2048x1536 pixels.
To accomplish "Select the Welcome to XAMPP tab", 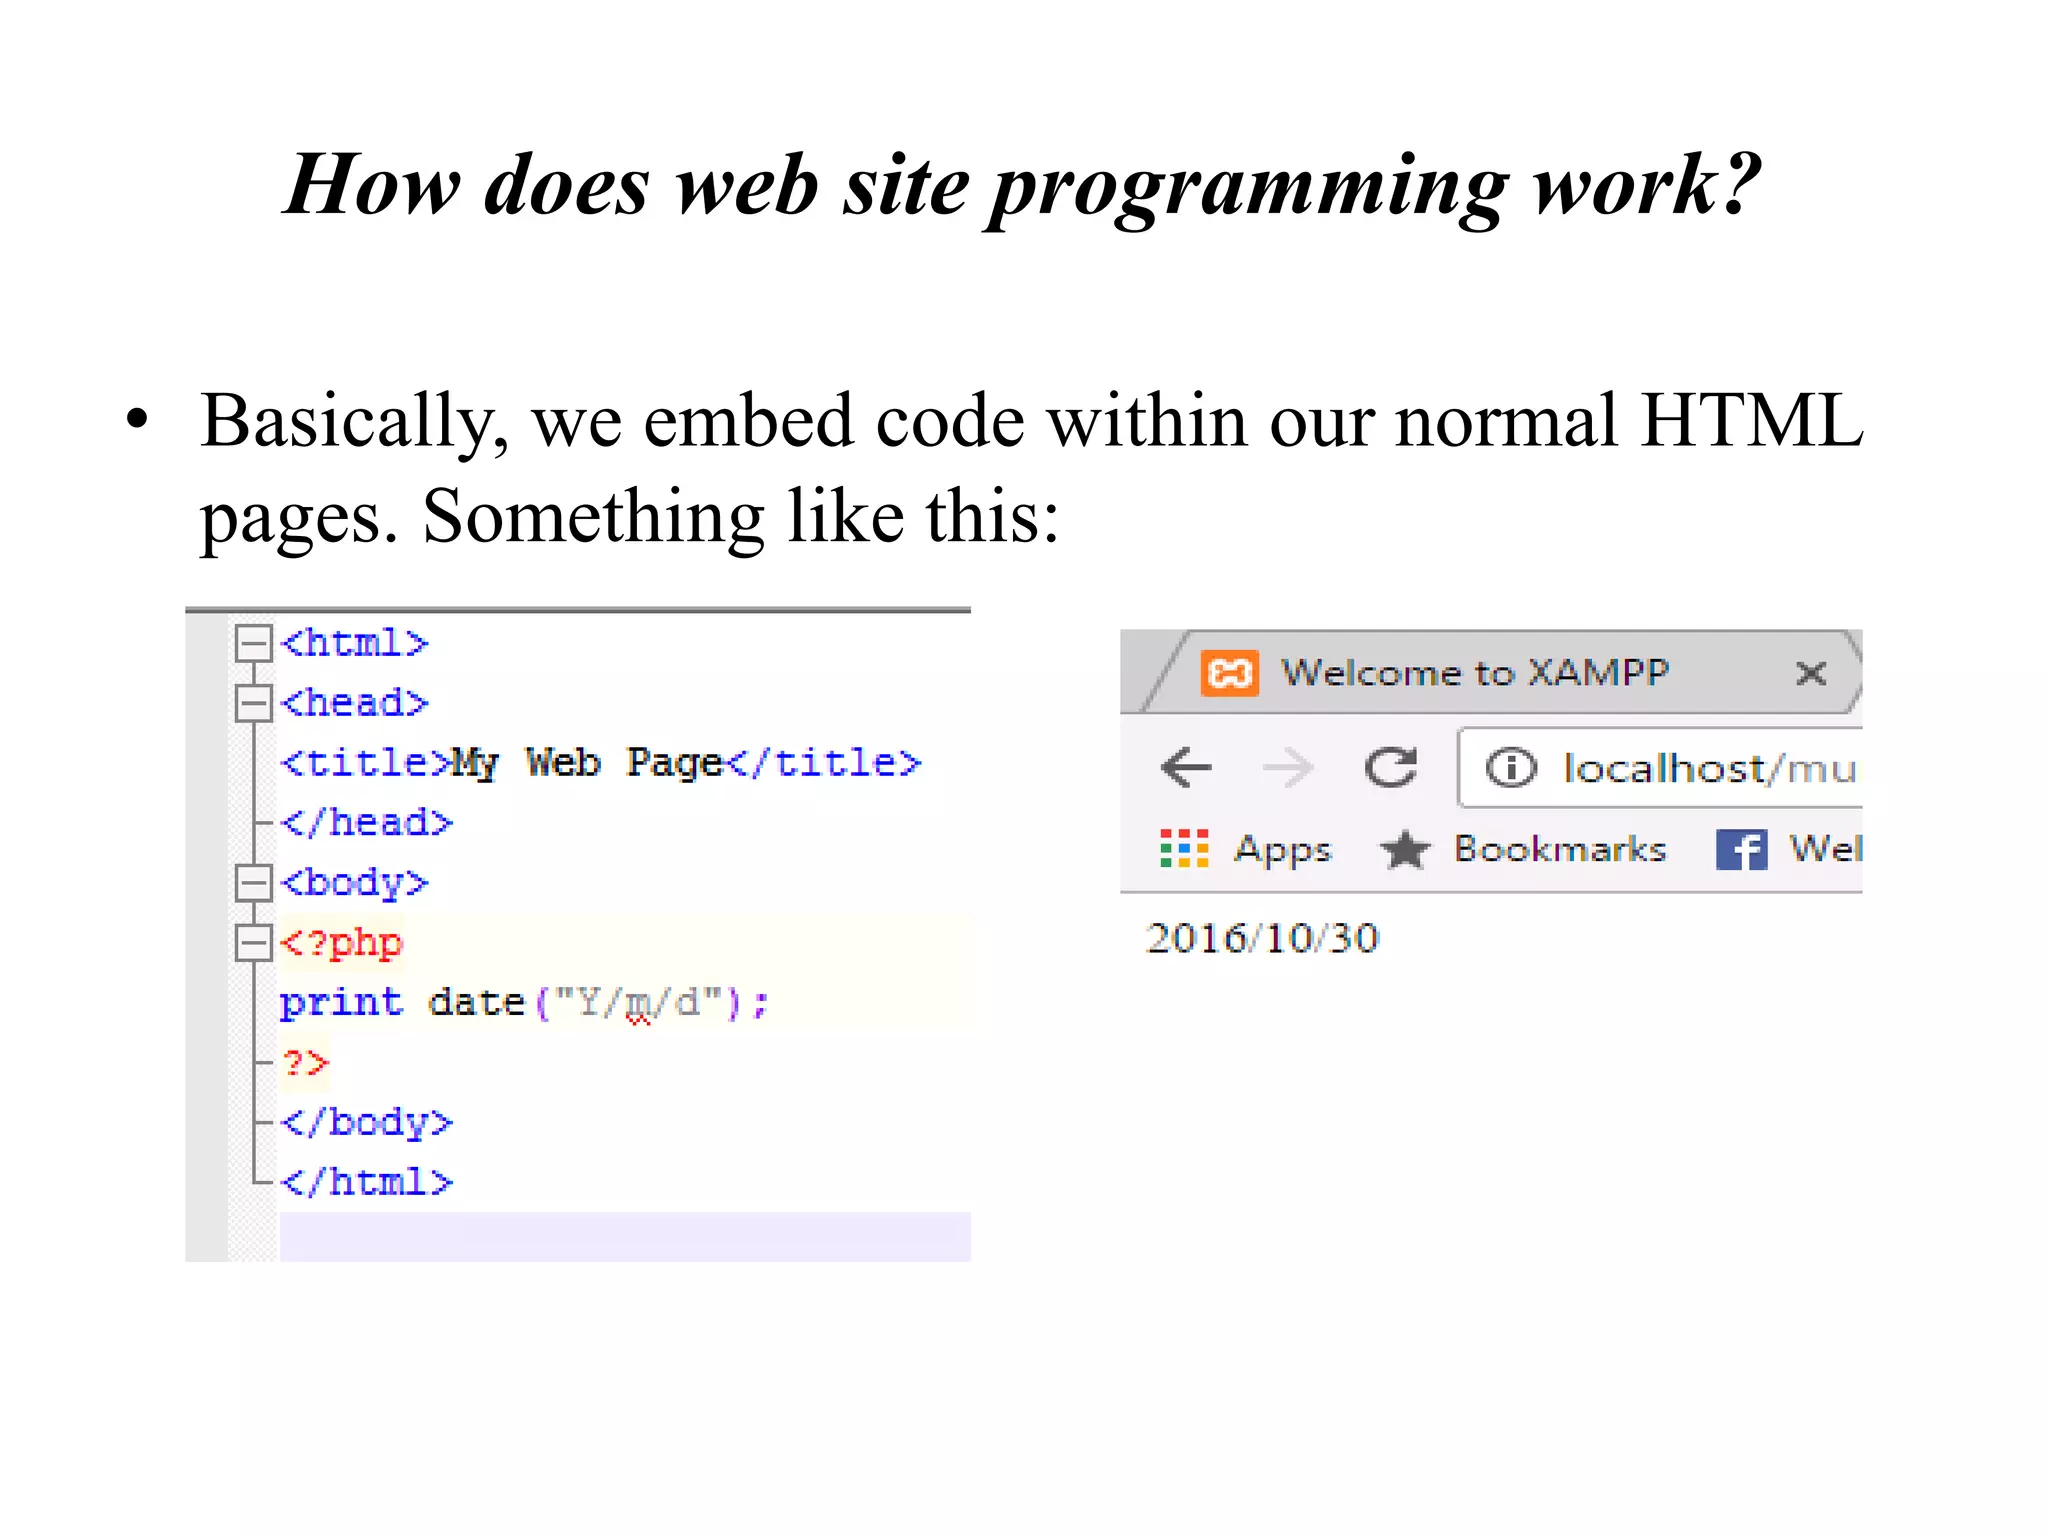I will (1500, 672).
